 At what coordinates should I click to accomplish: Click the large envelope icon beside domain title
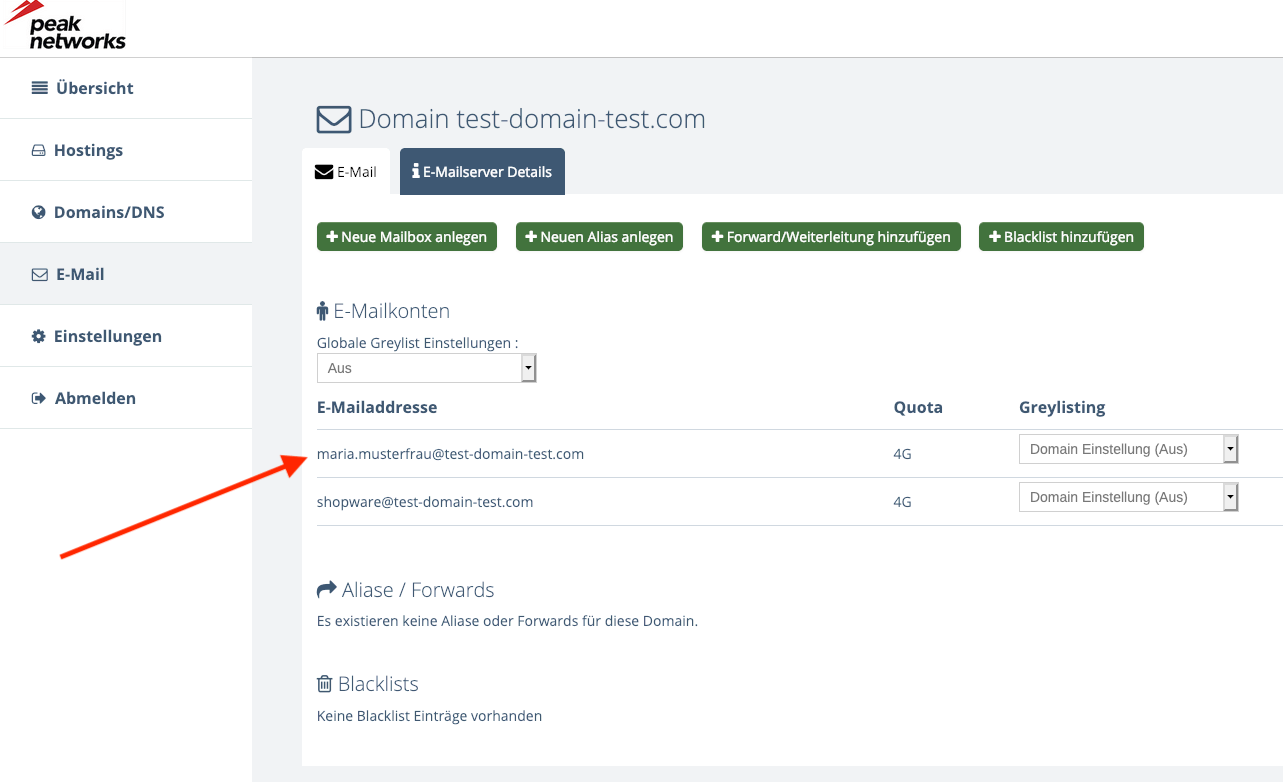click(334, 120)
